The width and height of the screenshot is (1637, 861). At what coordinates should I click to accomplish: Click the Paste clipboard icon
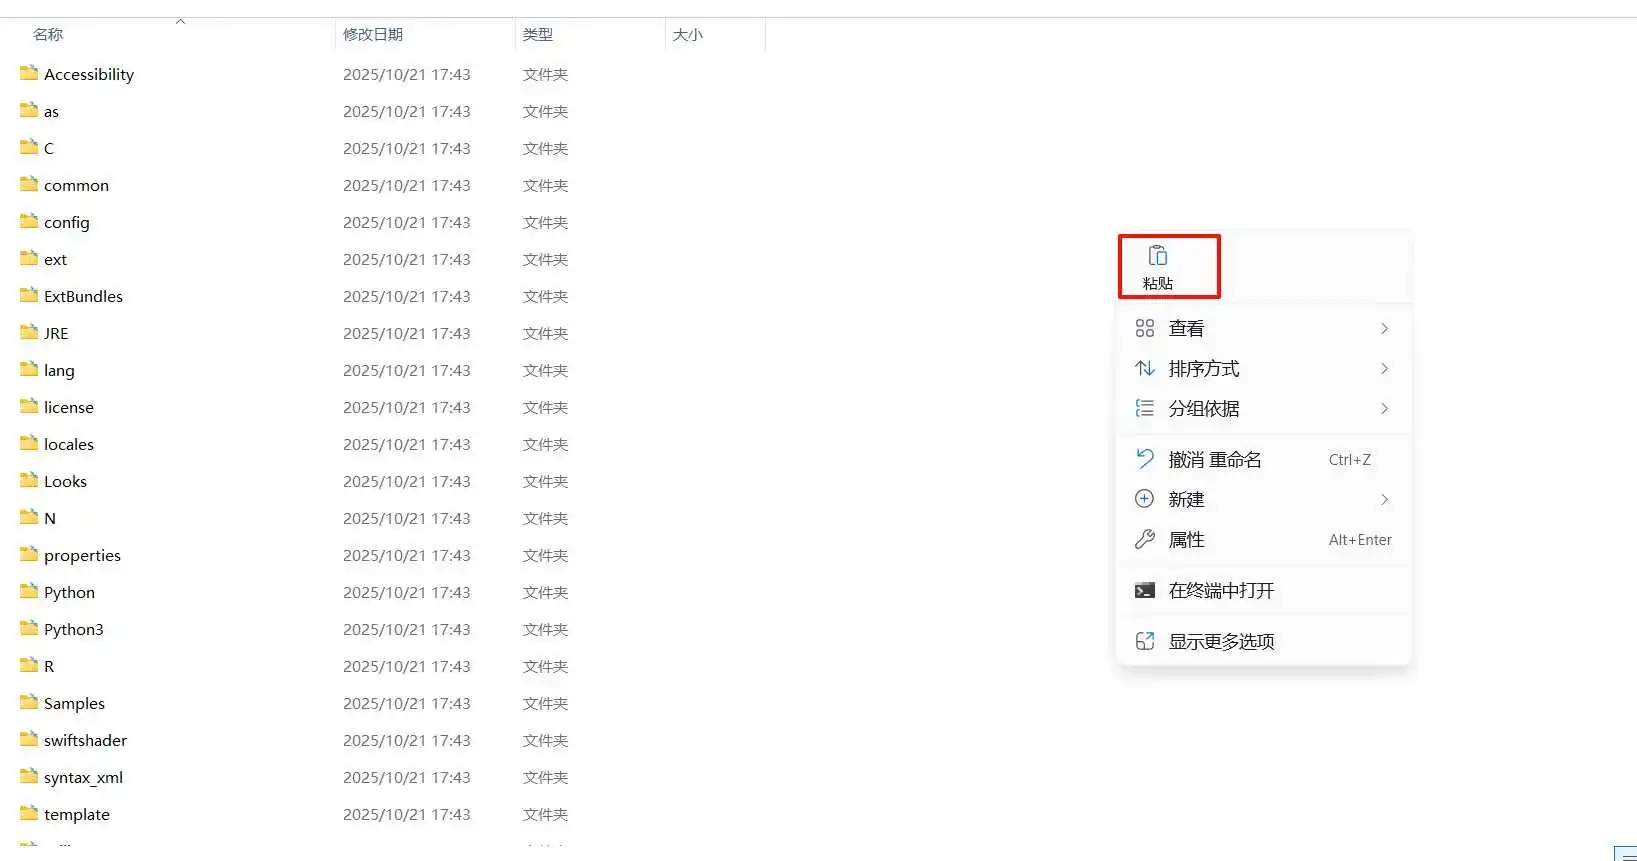pos(1158,256)
